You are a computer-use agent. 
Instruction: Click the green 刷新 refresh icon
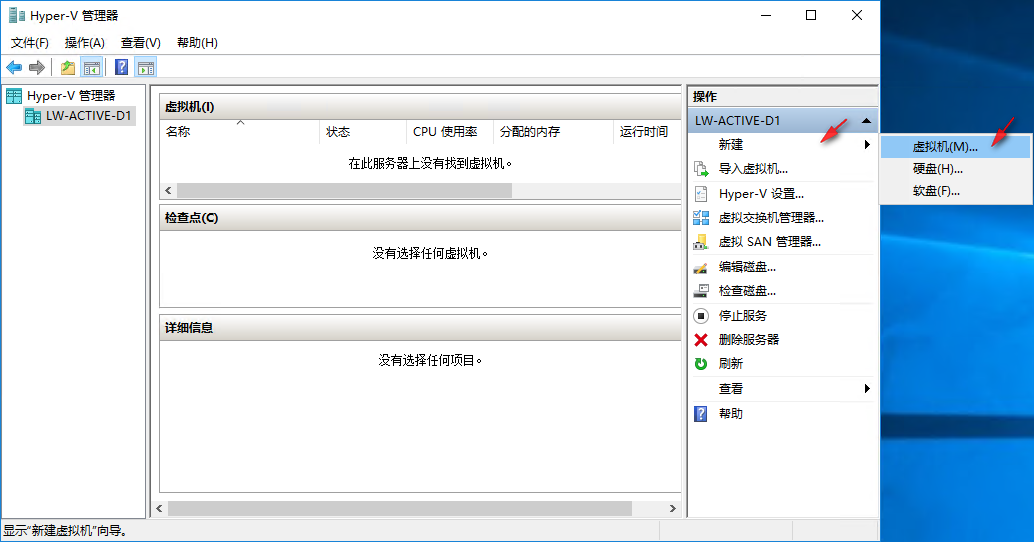[701, 363]
